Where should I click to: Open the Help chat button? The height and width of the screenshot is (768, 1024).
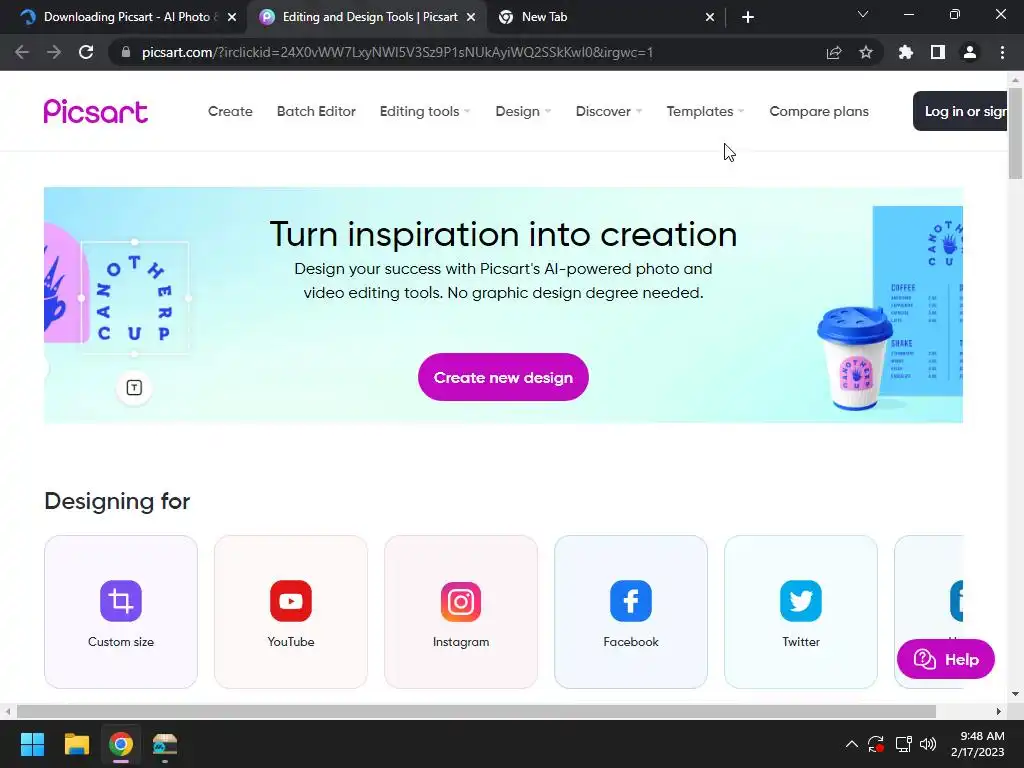point(946,659)
